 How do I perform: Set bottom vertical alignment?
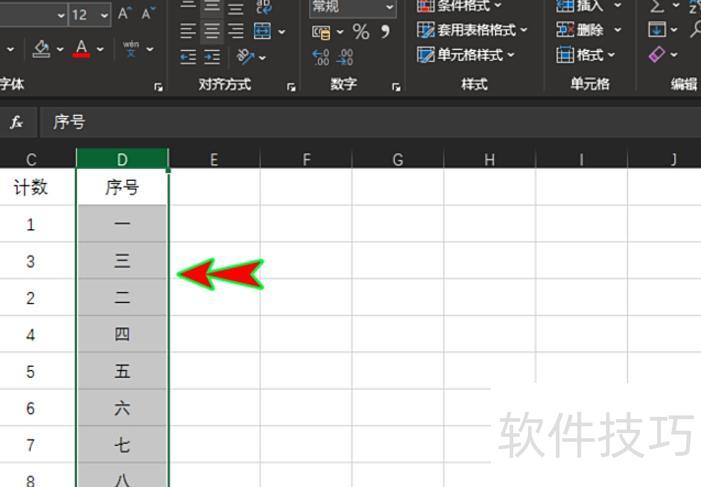point(236,7)
